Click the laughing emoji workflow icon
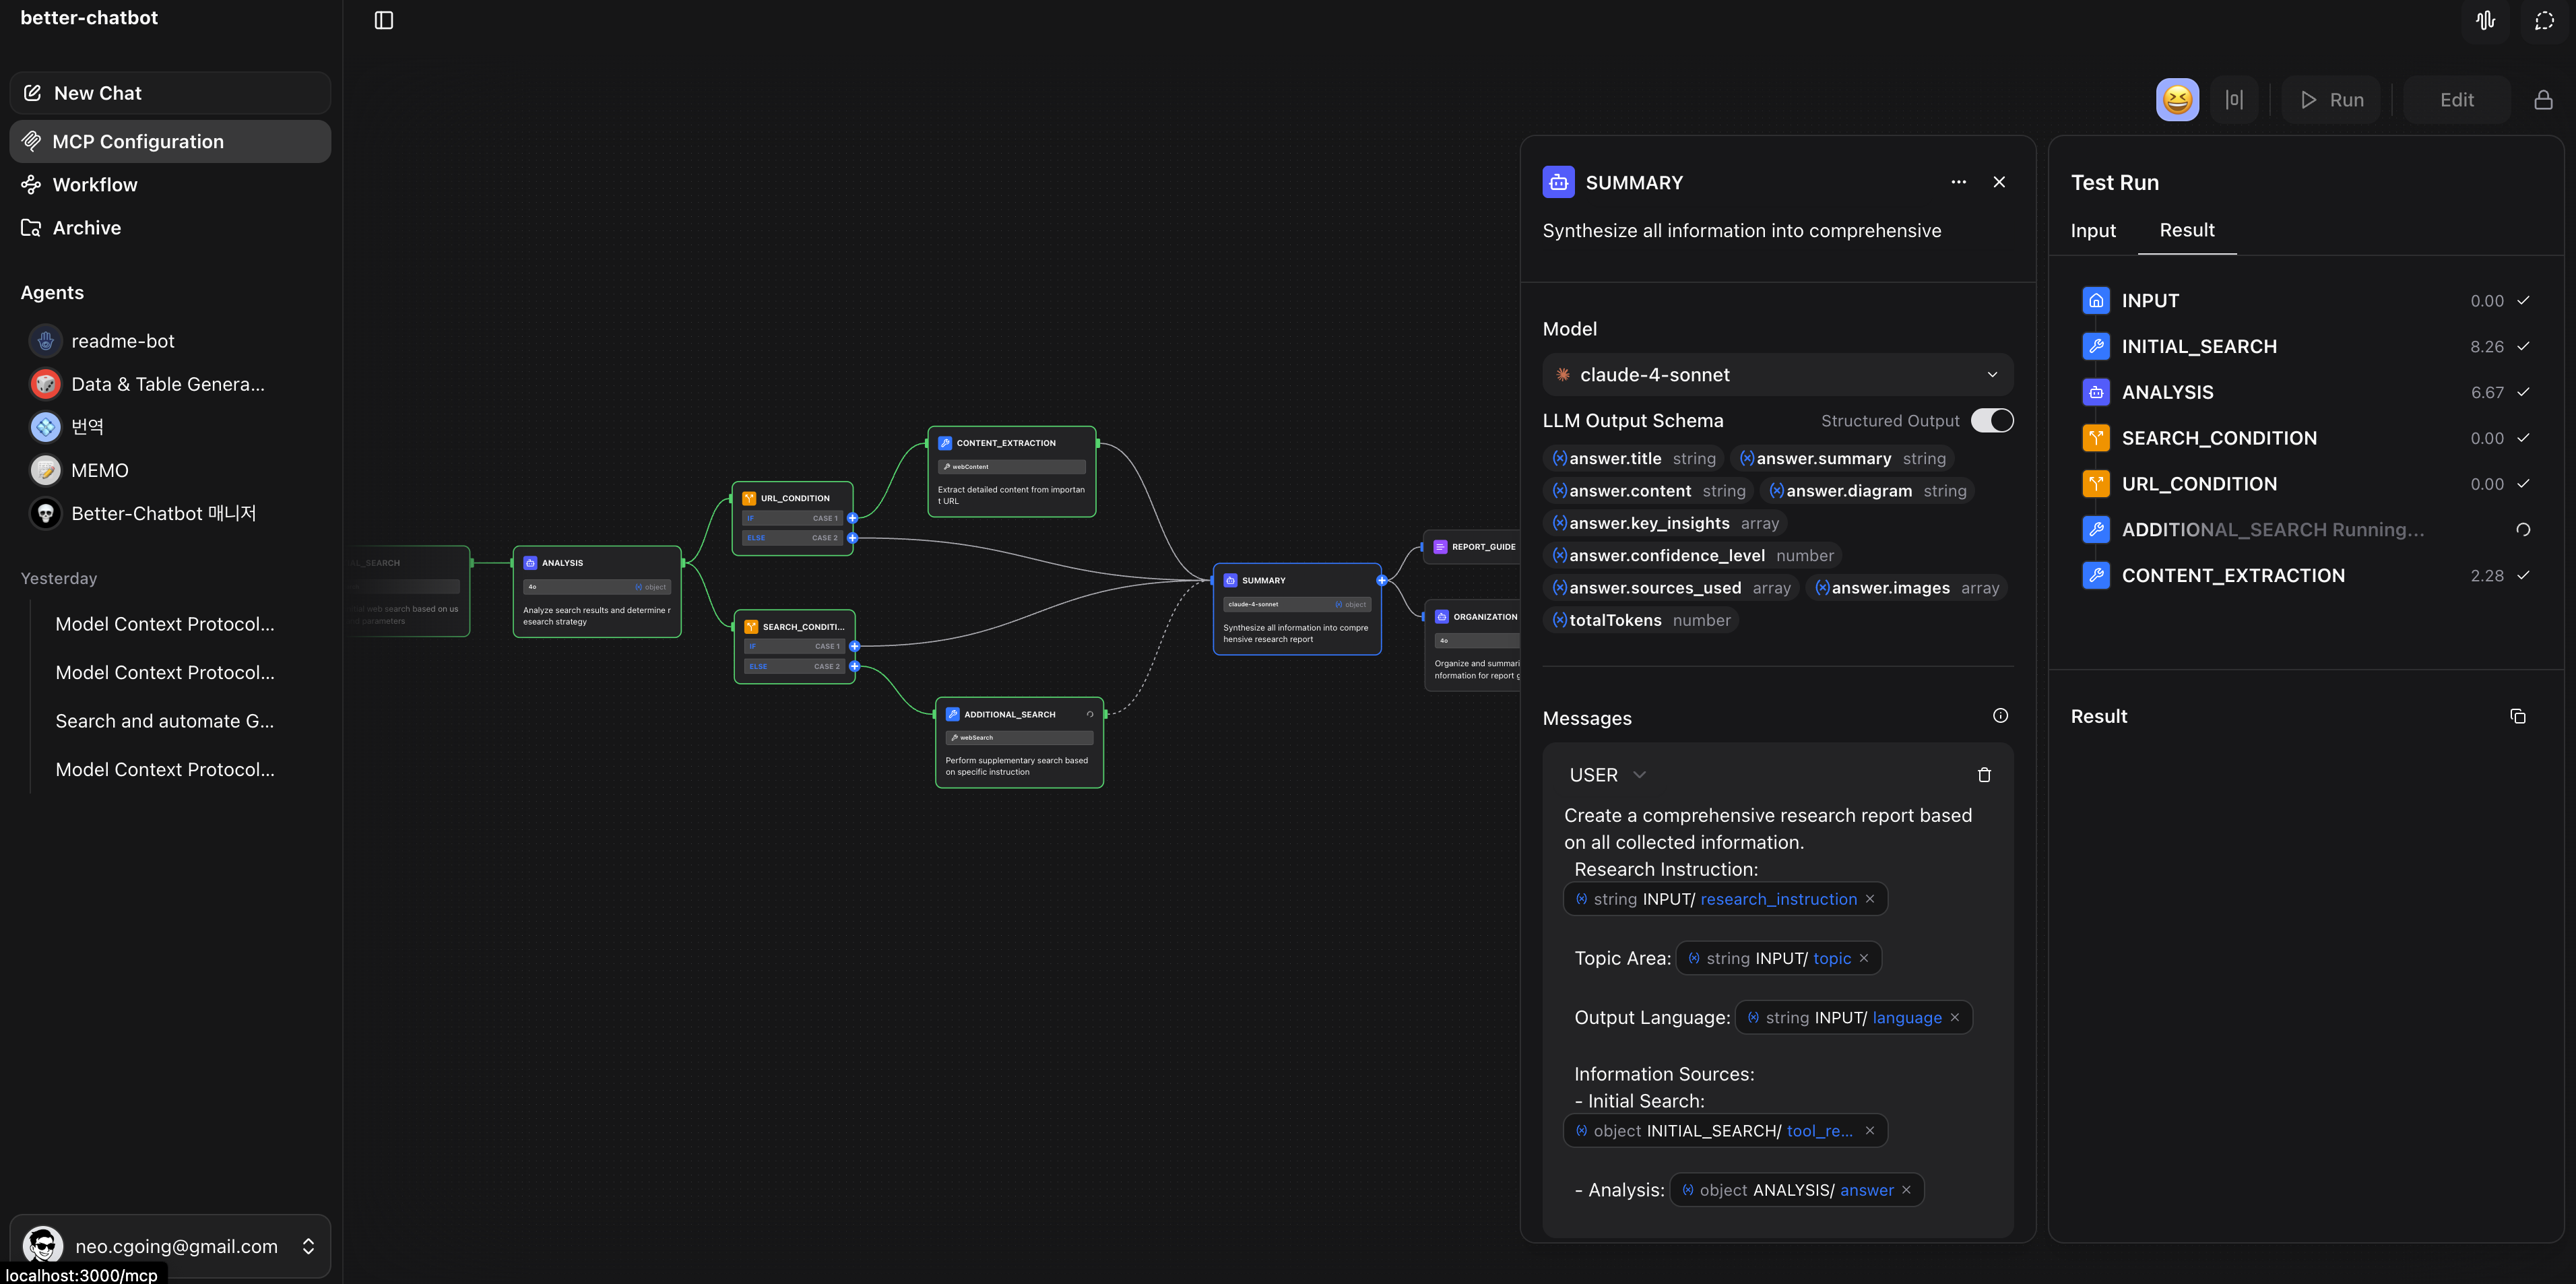 click(2177, 100)
